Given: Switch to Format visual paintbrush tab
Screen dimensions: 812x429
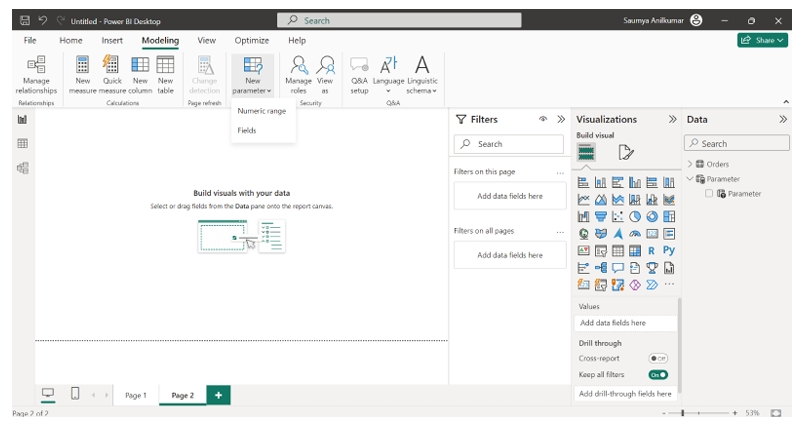Looking at the screenshot, I should 626,152.
